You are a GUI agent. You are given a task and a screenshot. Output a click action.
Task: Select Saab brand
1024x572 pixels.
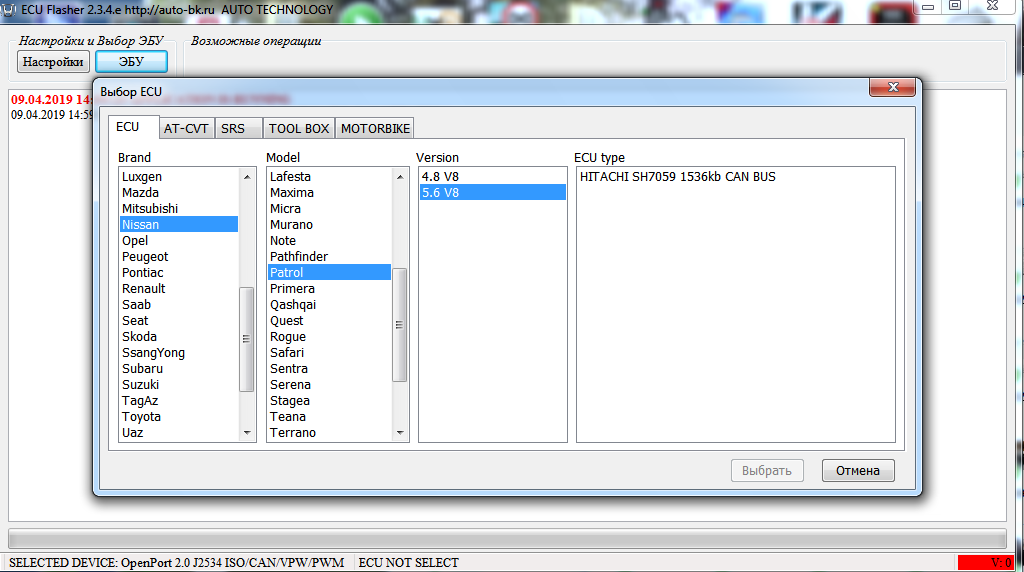pos(178,304)
